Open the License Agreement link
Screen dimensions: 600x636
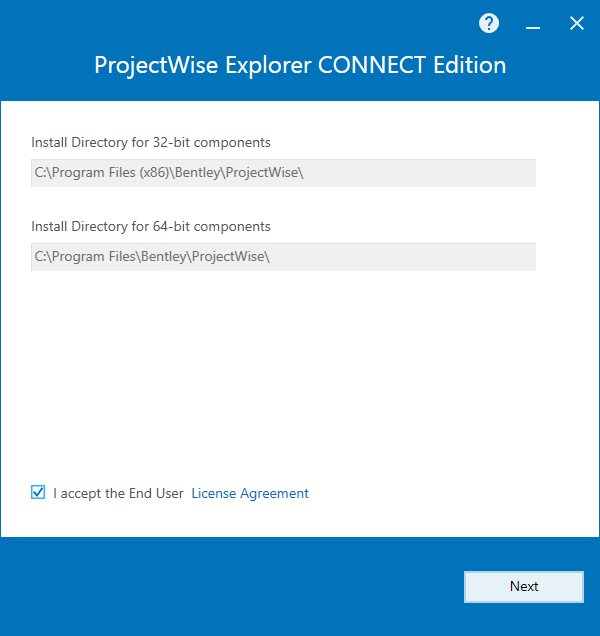[x=250, y=493]
